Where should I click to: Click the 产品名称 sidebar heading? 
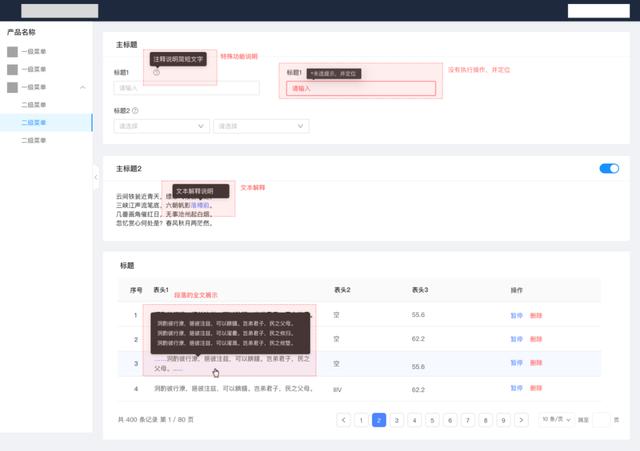21,32
